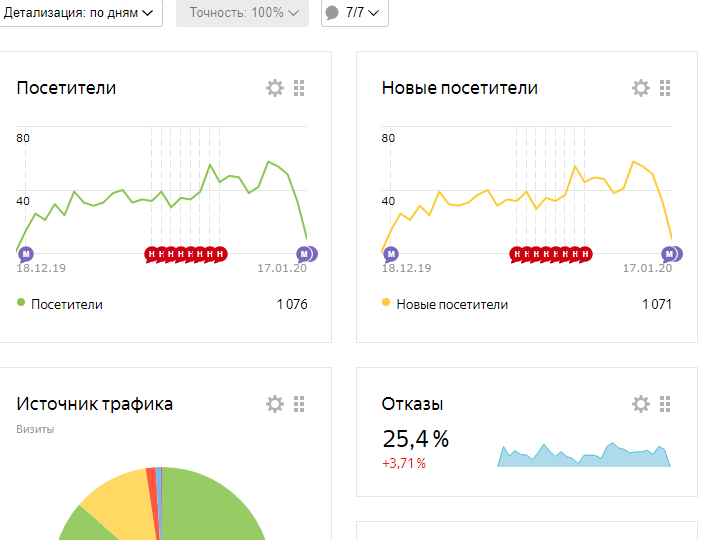Open the Новые посетители widget title
Viewport: 712px width, 540px height.
point(460,88)
